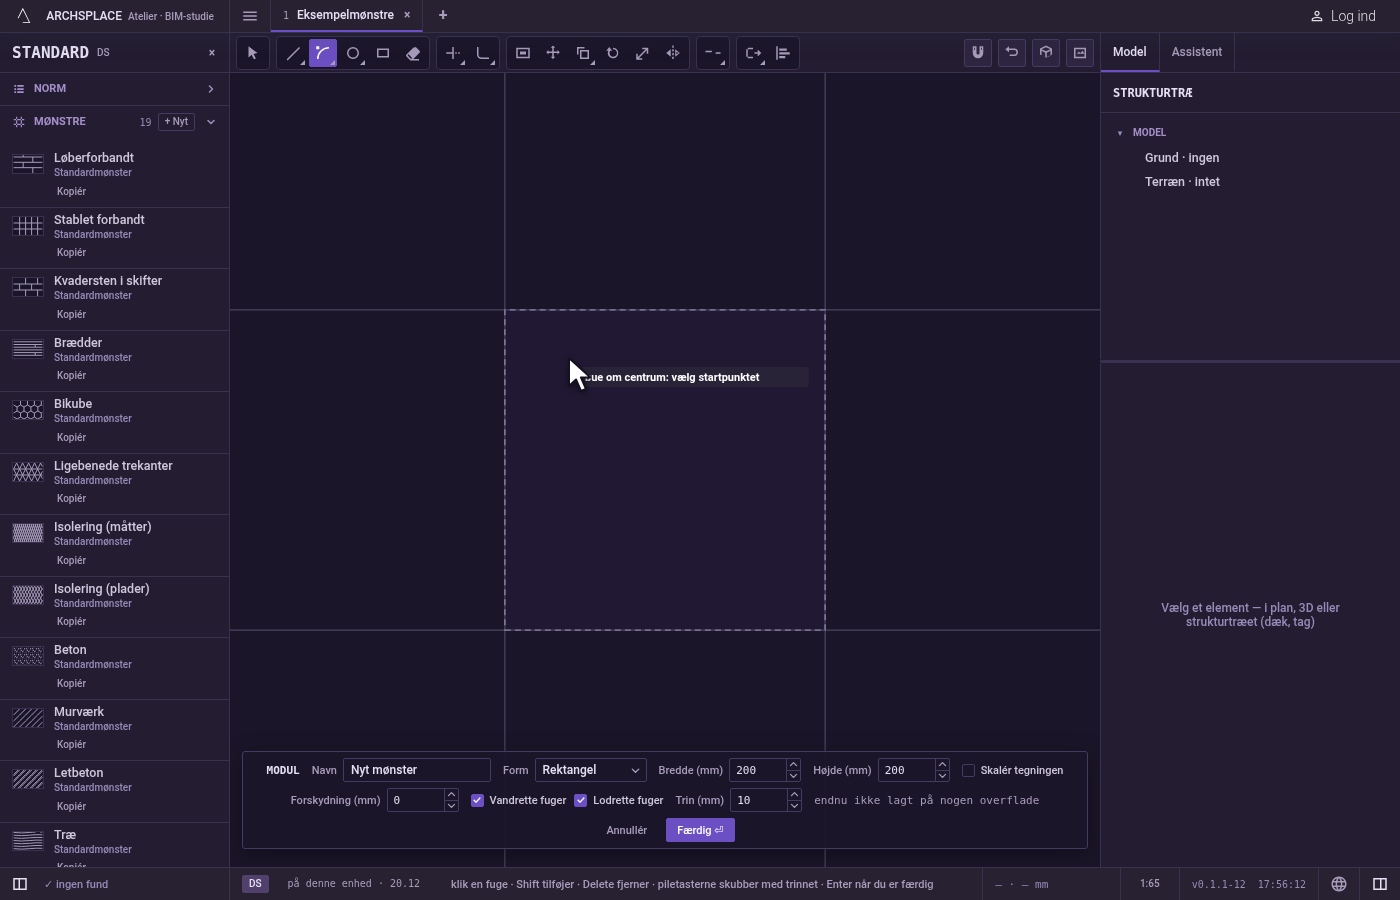Activate the rotate tool
The width and height of the screenshot is (1400, 900).
point(613,53)
